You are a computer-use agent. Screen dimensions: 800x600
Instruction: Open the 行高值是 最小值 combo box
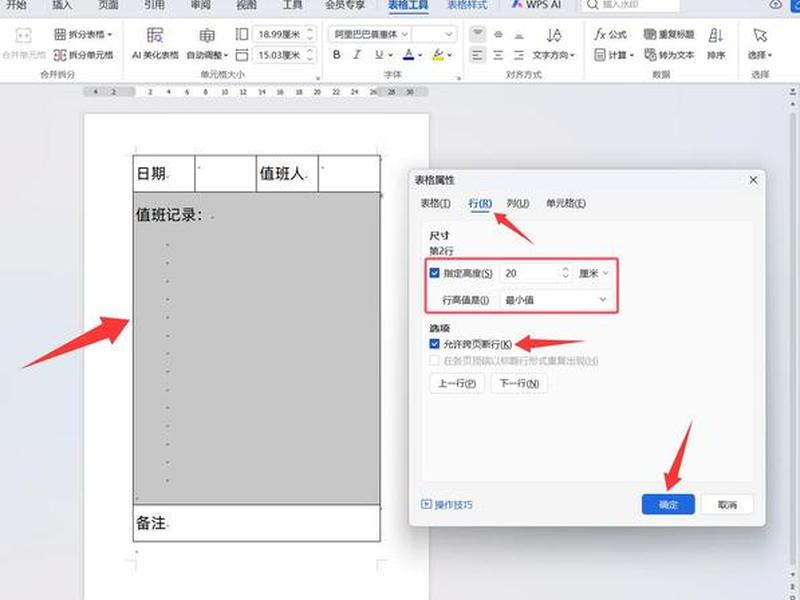coord(555,299)
